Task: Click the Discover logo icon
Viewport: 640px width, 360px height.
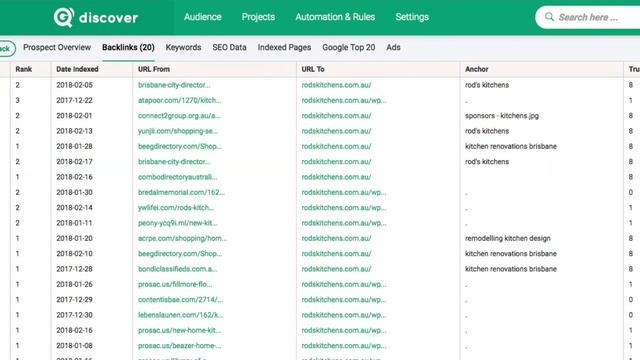Action: 64,17
